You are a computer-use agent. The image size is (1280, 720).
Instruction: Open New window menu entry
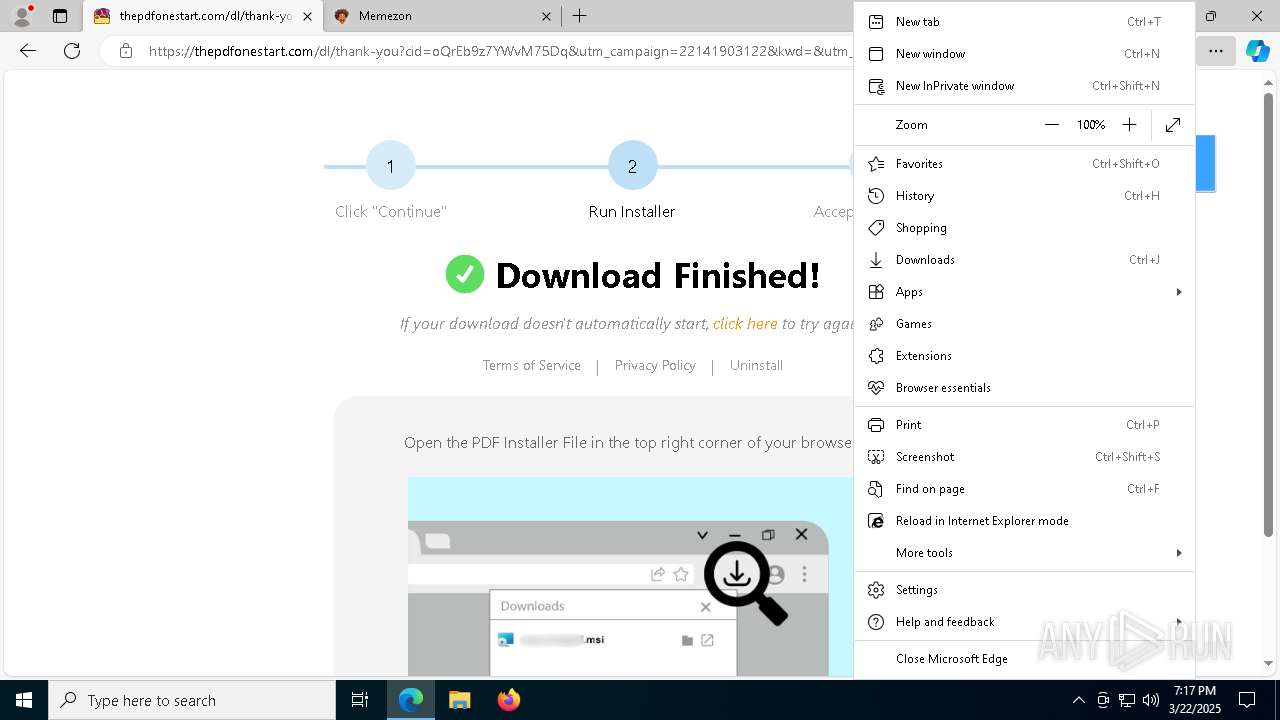point(1024,53)
